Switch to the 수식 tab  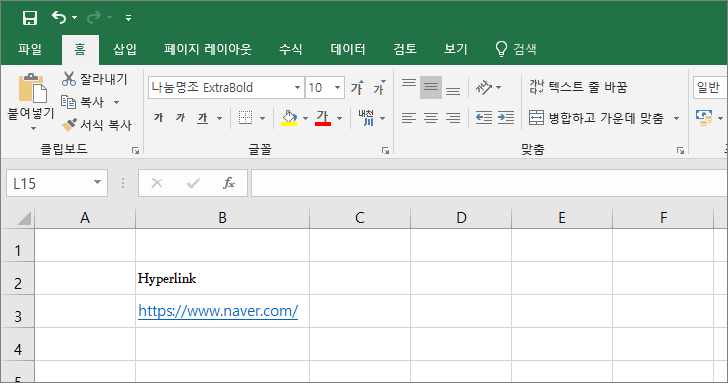(x=291, y=49)
